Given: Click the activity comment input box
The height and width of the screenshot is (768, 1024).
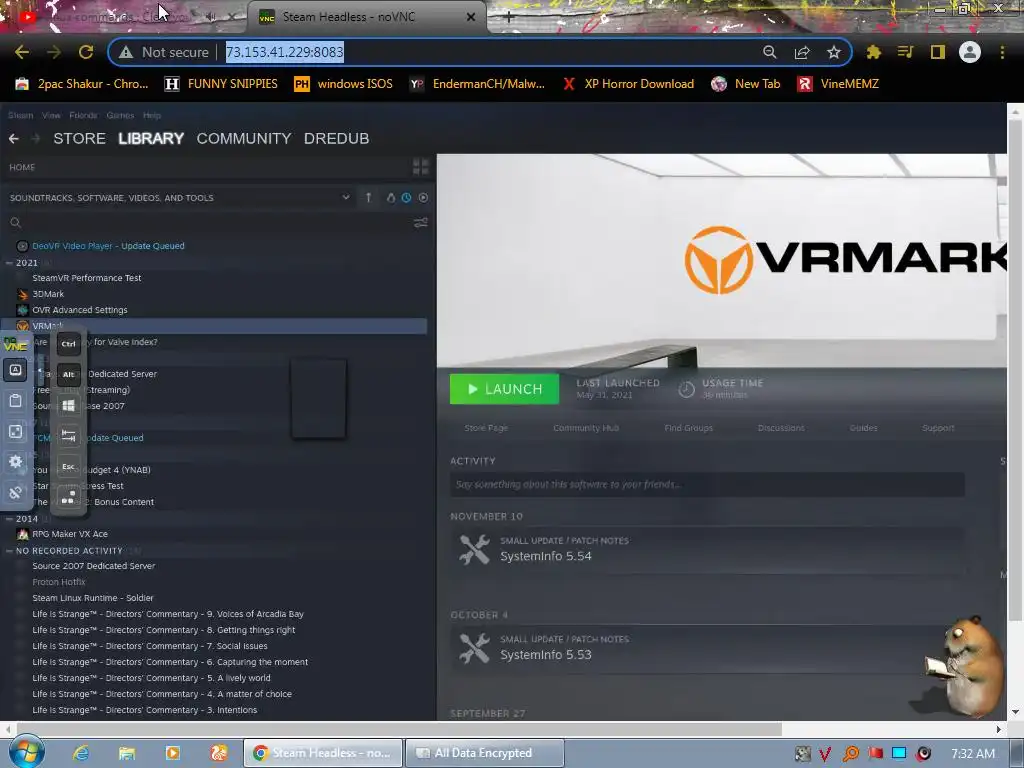Looking at the screenshot, I should tap(707, 485).
